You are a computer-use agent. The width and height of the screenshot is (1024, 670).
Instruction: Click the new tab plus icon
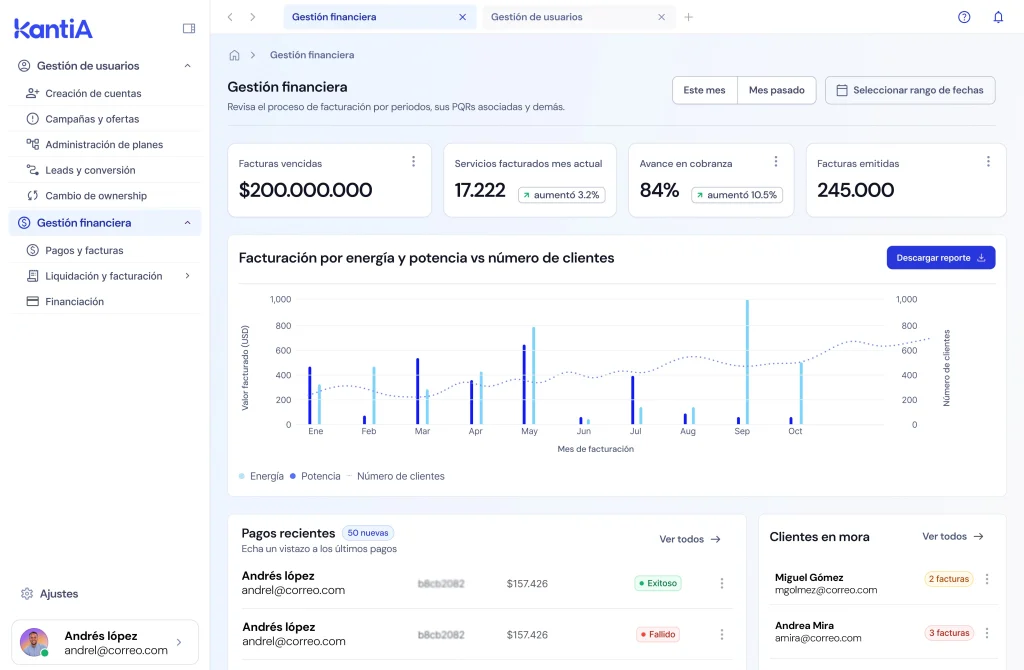click(x=688, y=17)
